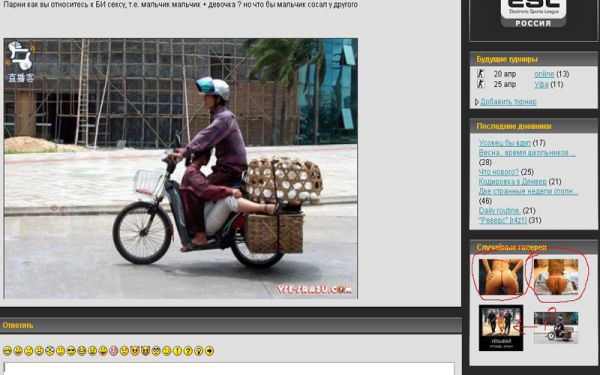Focus the reply text field below smileys
Image resolution: width=600 pixels, height=375 pixels.
click(229, 369)
